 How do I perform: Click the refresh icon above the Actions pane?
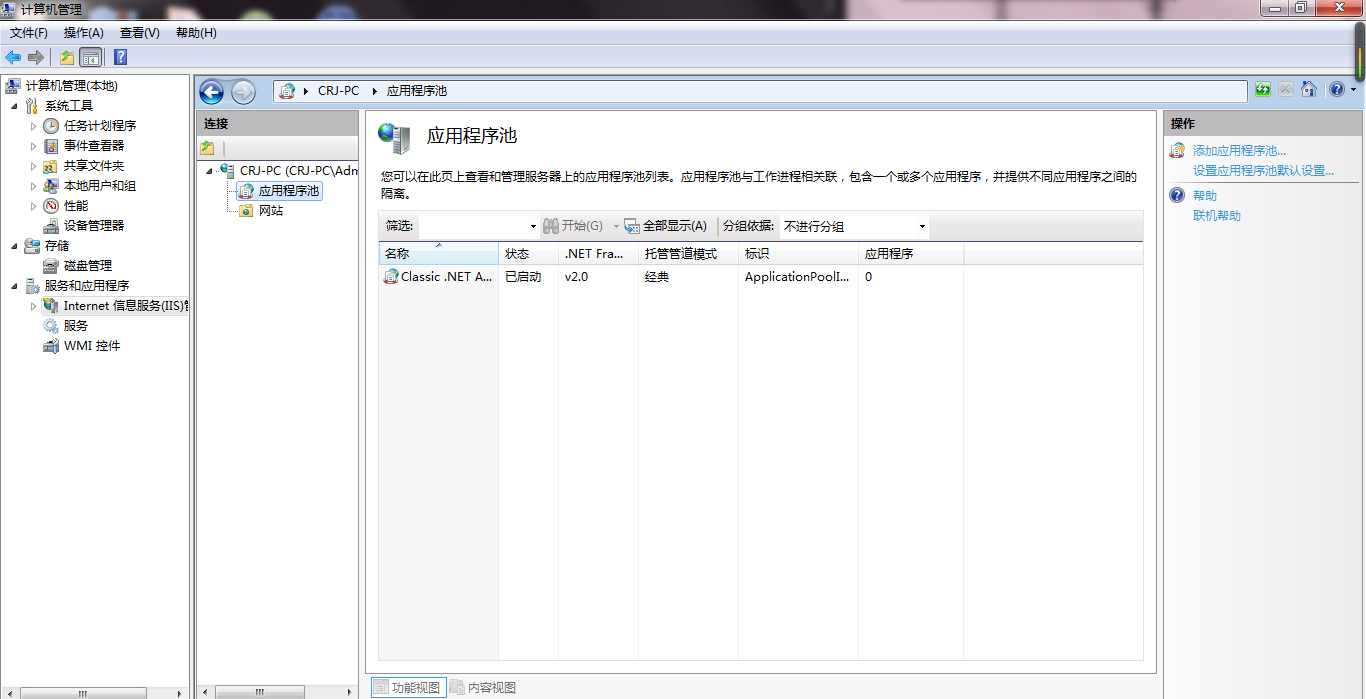point(1262,90)
